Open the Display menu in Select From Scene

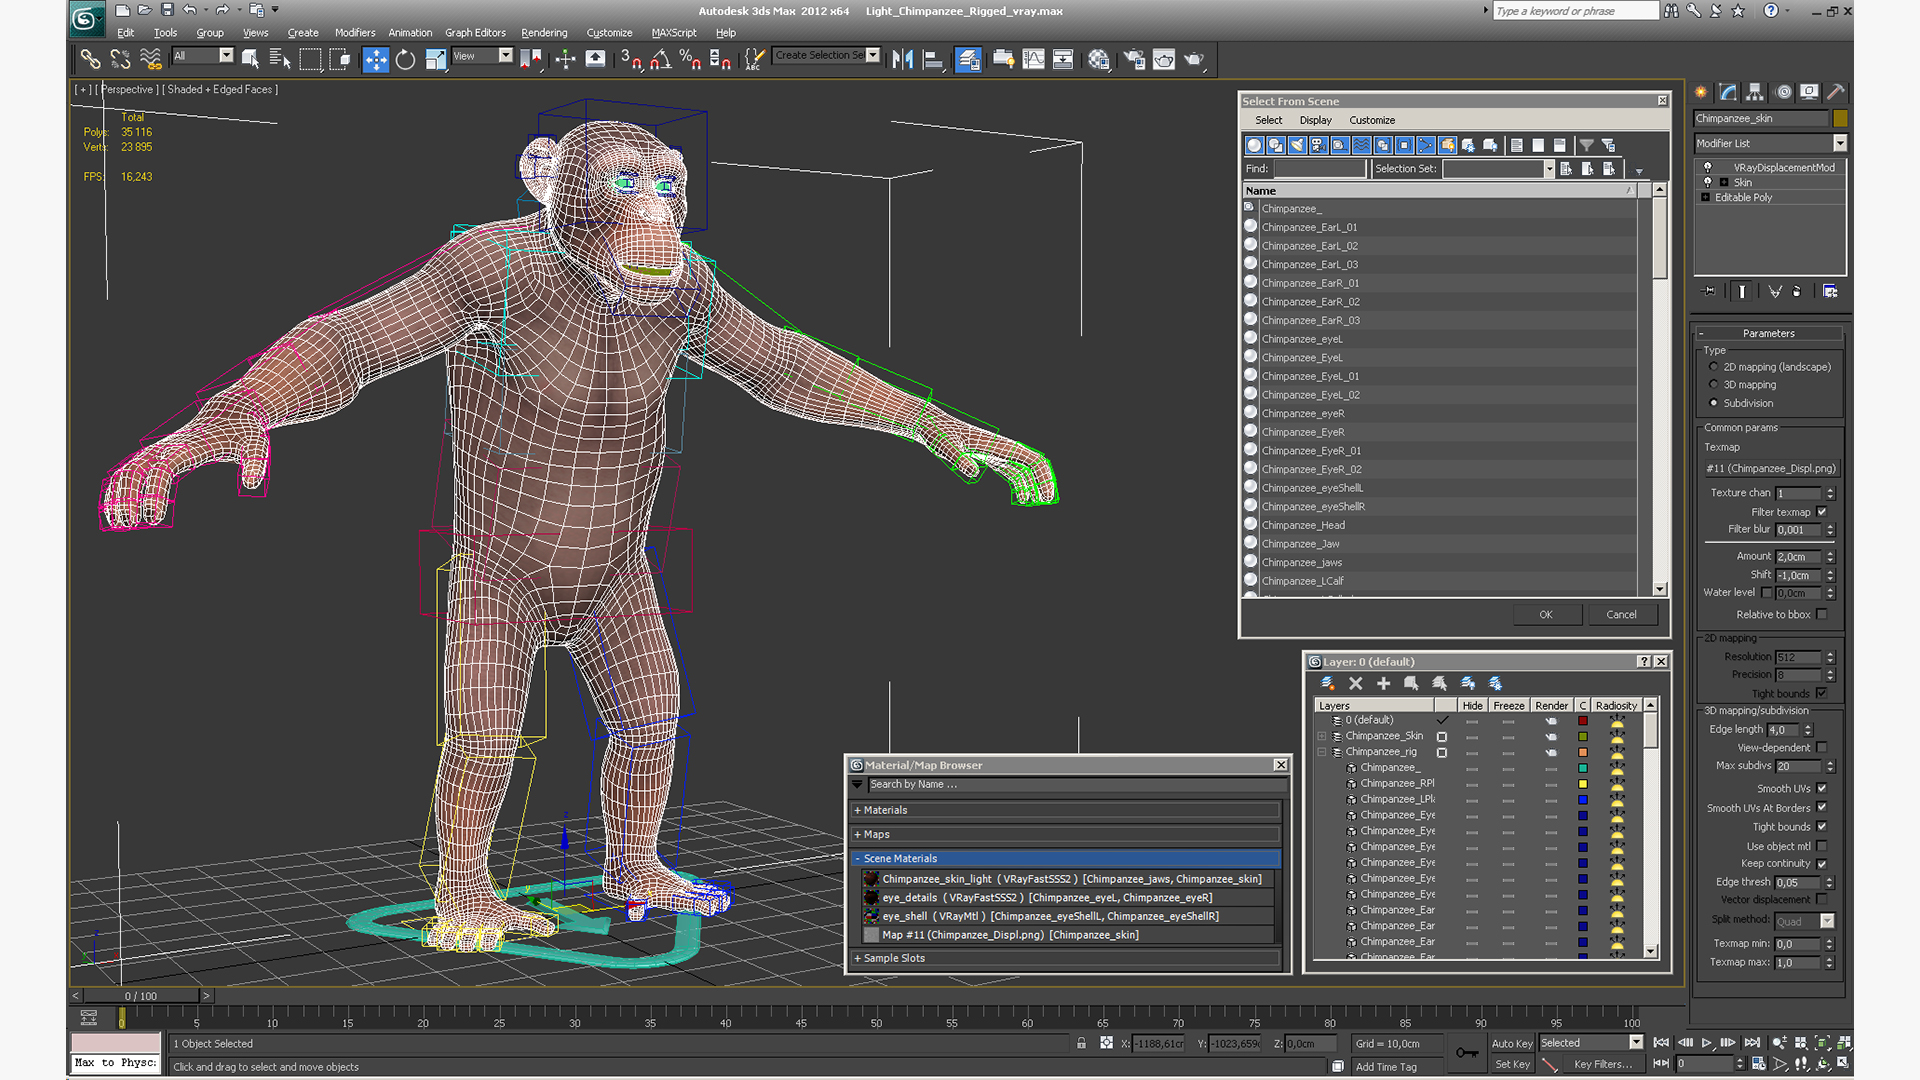coord(1315,120)
